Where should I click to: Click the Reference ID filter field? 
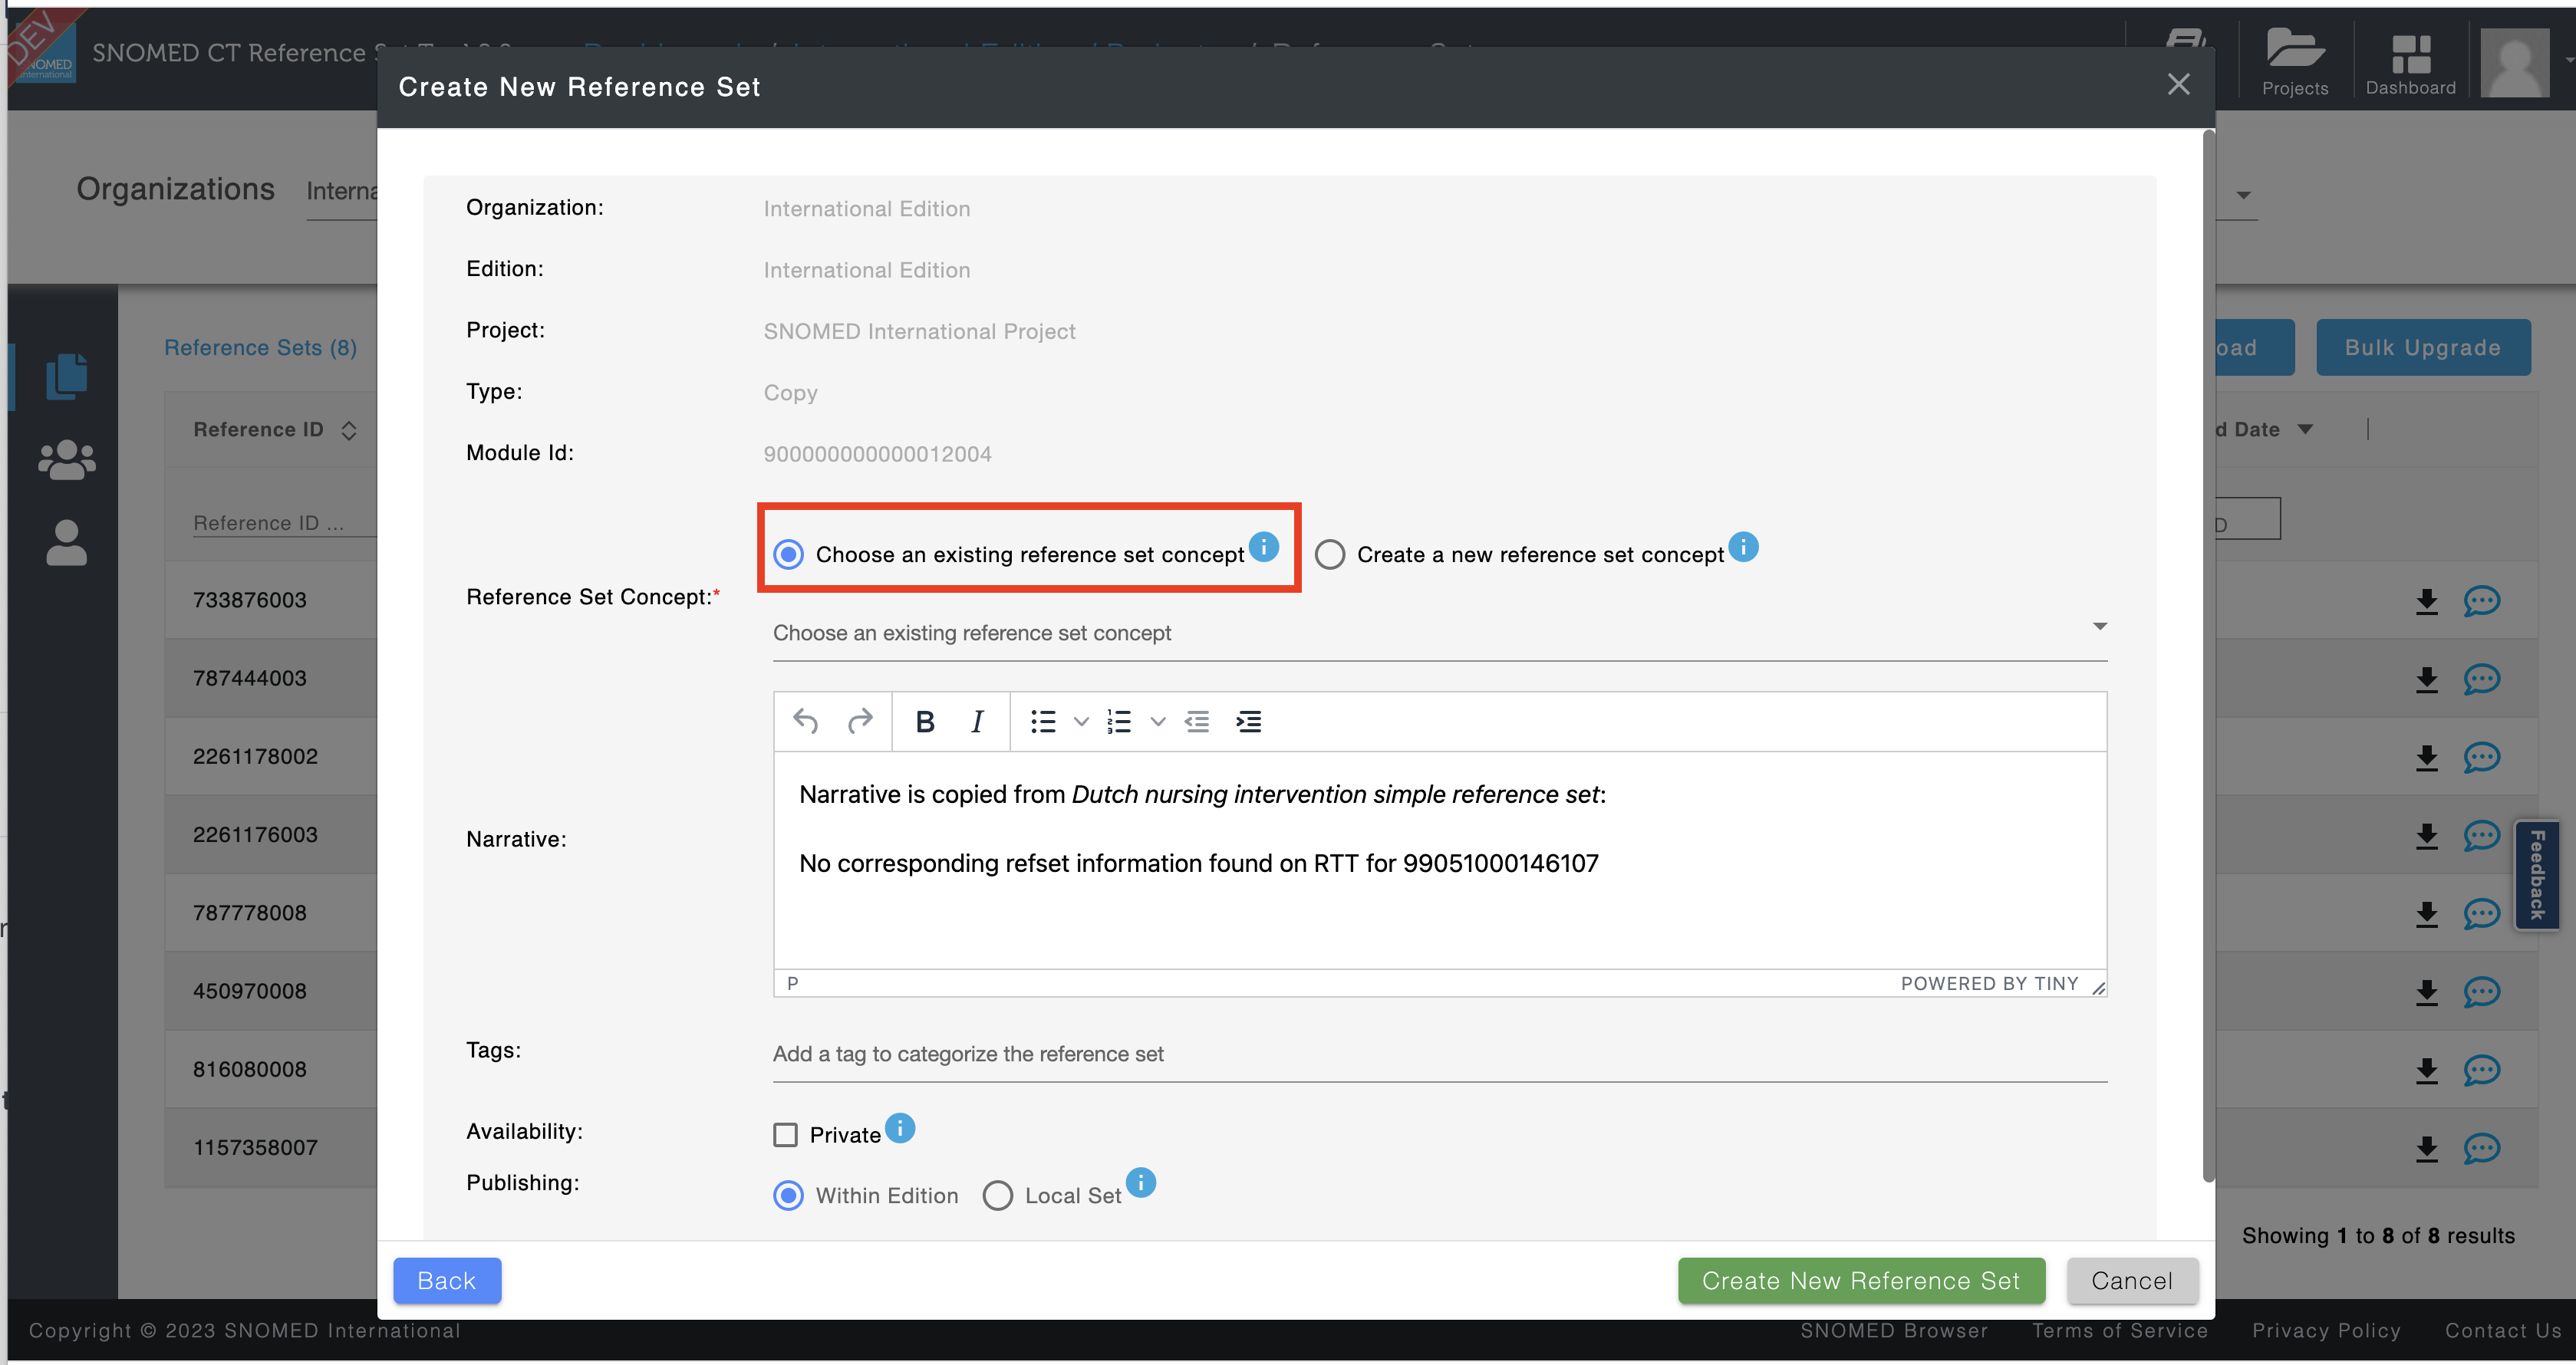284,522
